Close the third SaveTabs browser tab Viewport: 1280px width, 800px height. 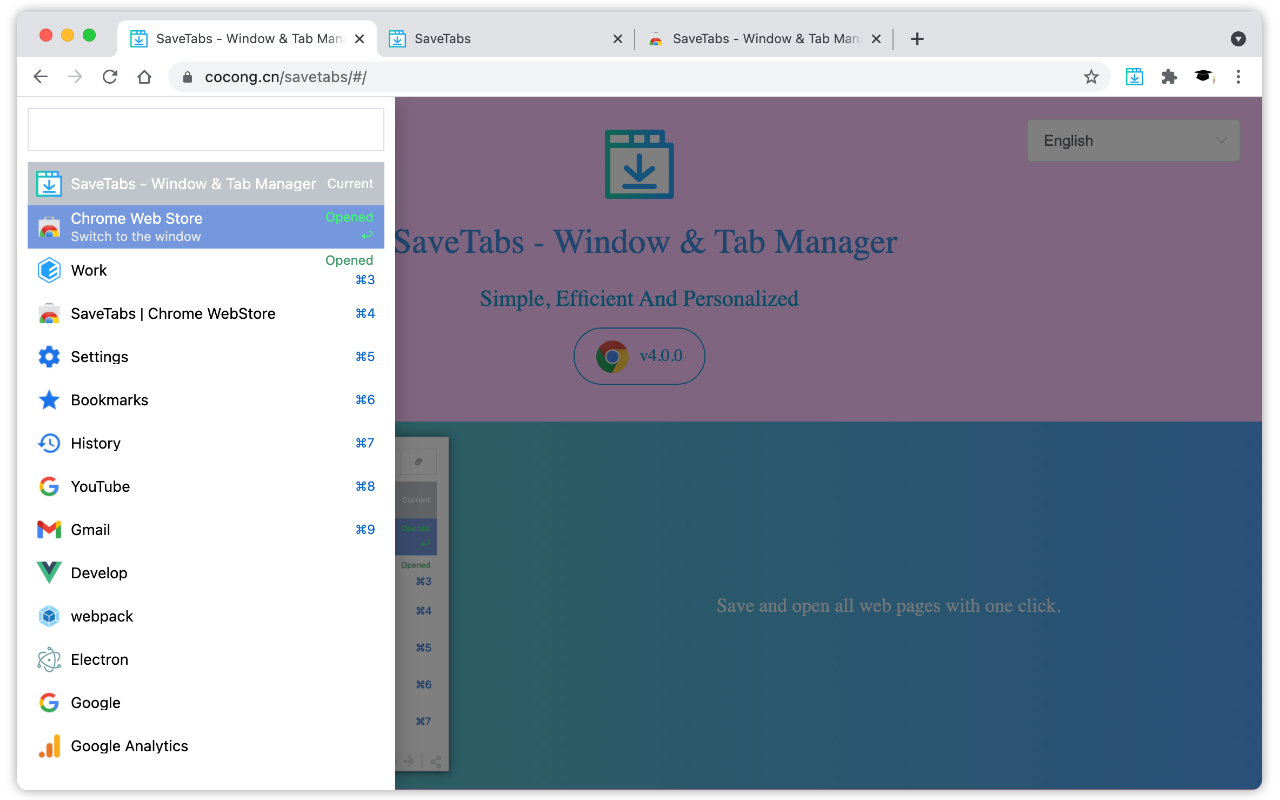point(876,39)
